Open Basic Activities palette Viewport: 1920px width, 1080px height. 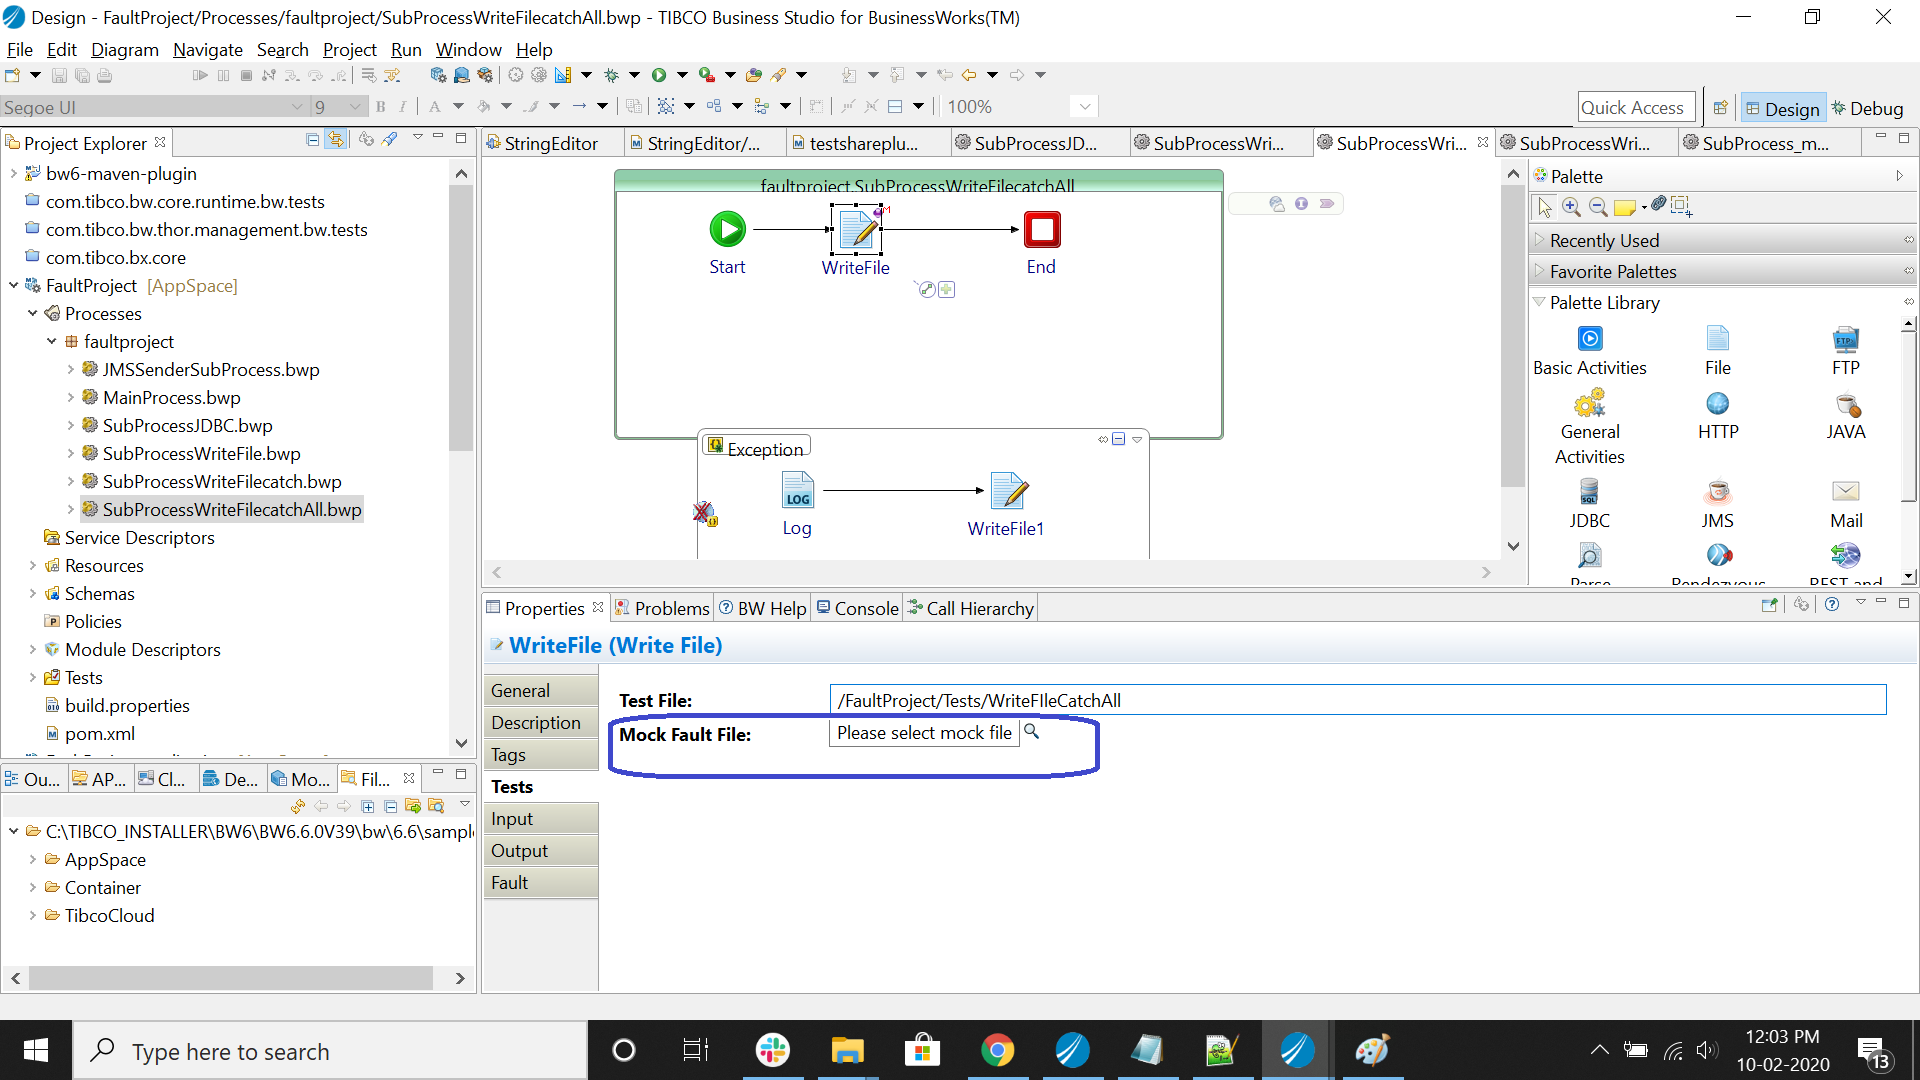pyautogui.click(x=1589, y=350)
